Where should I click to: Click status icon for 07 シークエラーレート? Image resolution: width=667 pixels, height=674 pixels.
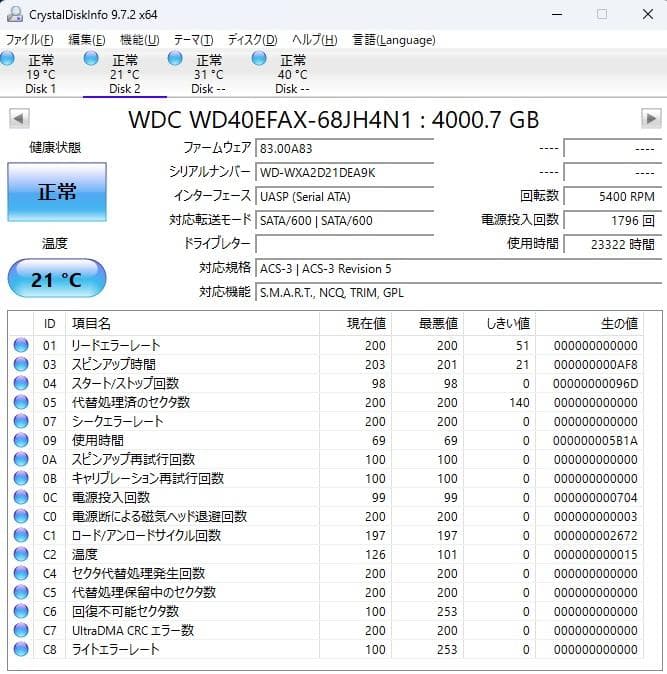[x=21, y=421]
